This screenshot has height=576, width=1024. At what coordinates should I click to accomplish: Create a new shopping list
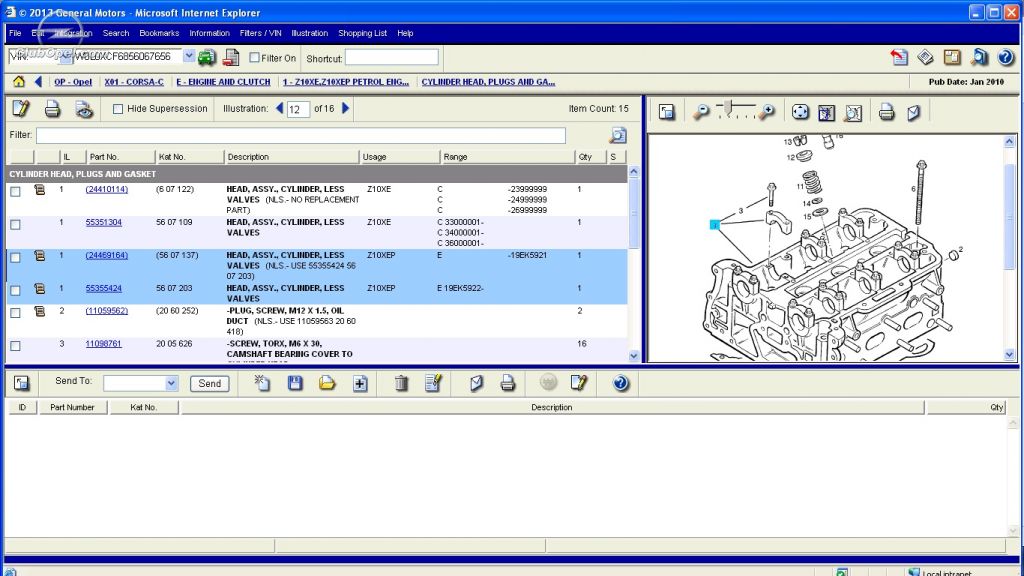tap(262, 383)
